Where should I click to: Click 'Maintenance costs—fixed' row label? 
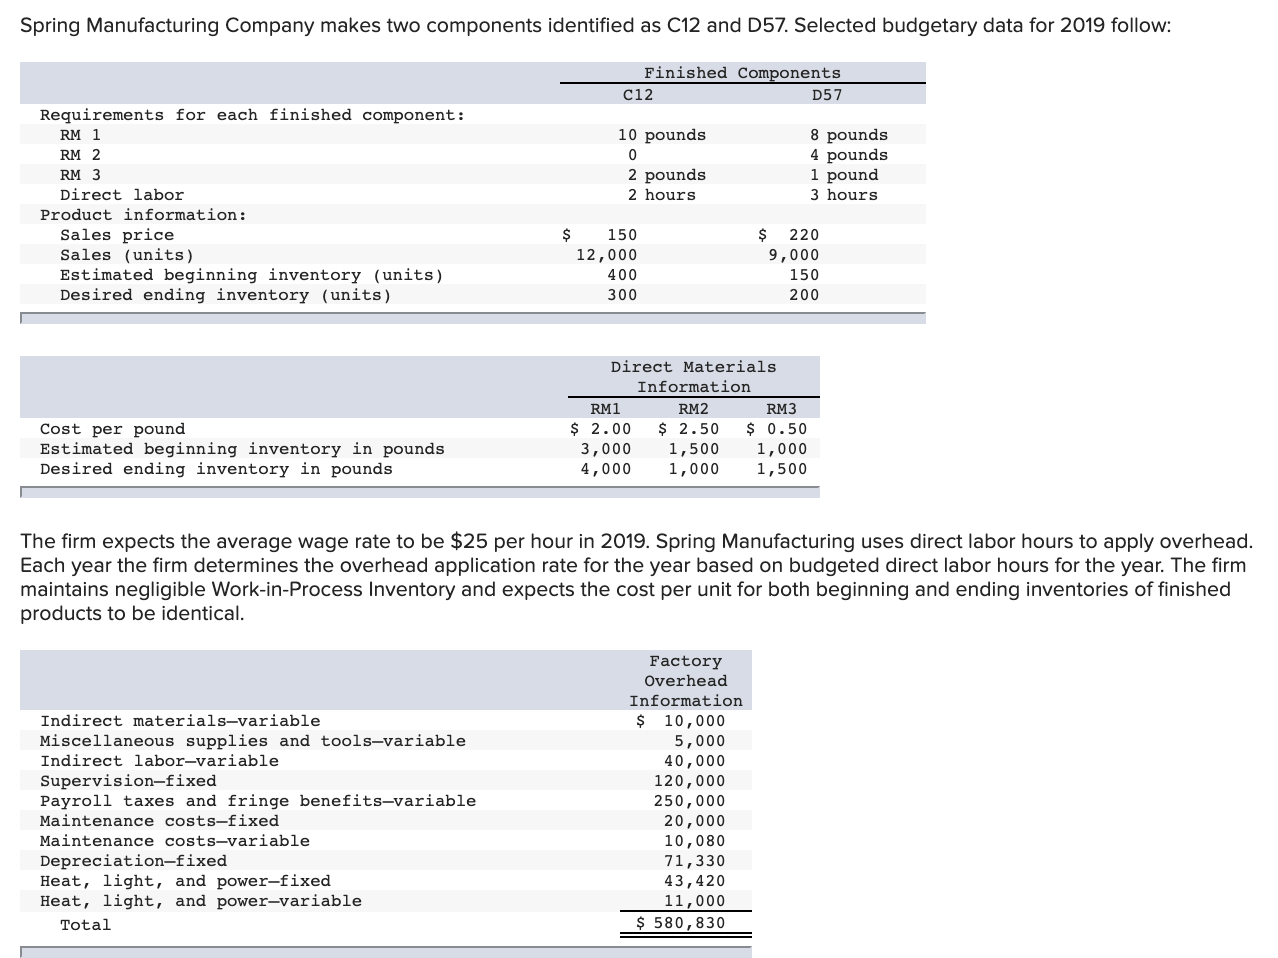pyautogui.click(x=159, y=821)
